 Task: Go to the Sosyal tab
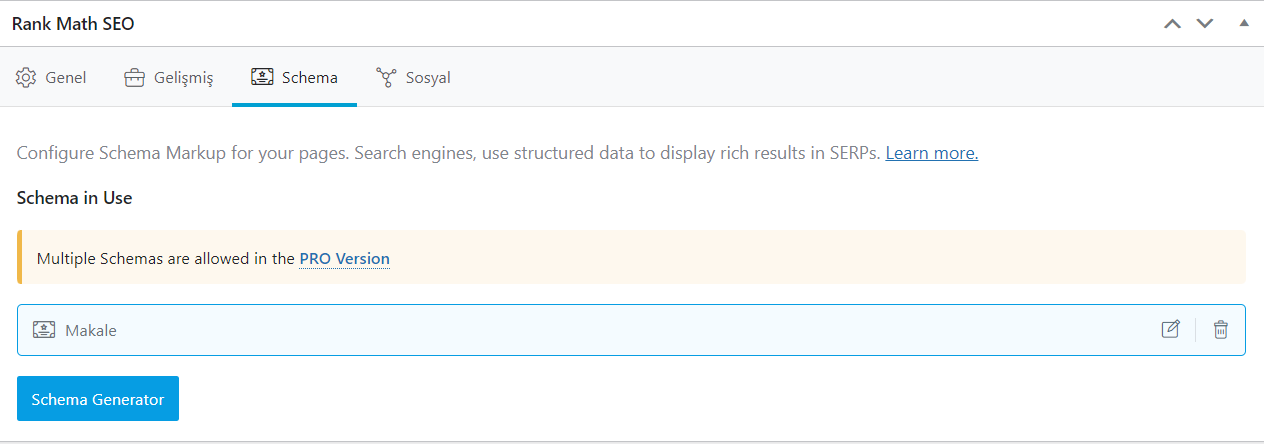[413, 77]
